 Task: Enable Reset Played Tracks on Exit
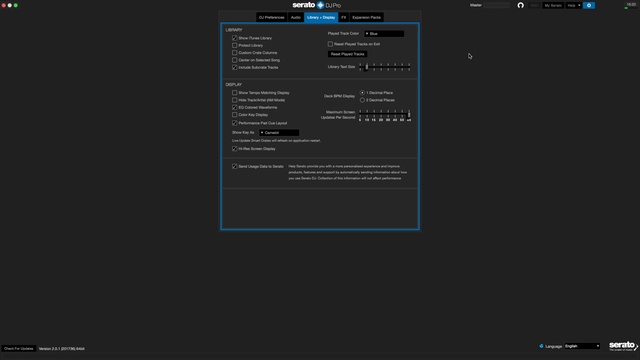(330, 44)
